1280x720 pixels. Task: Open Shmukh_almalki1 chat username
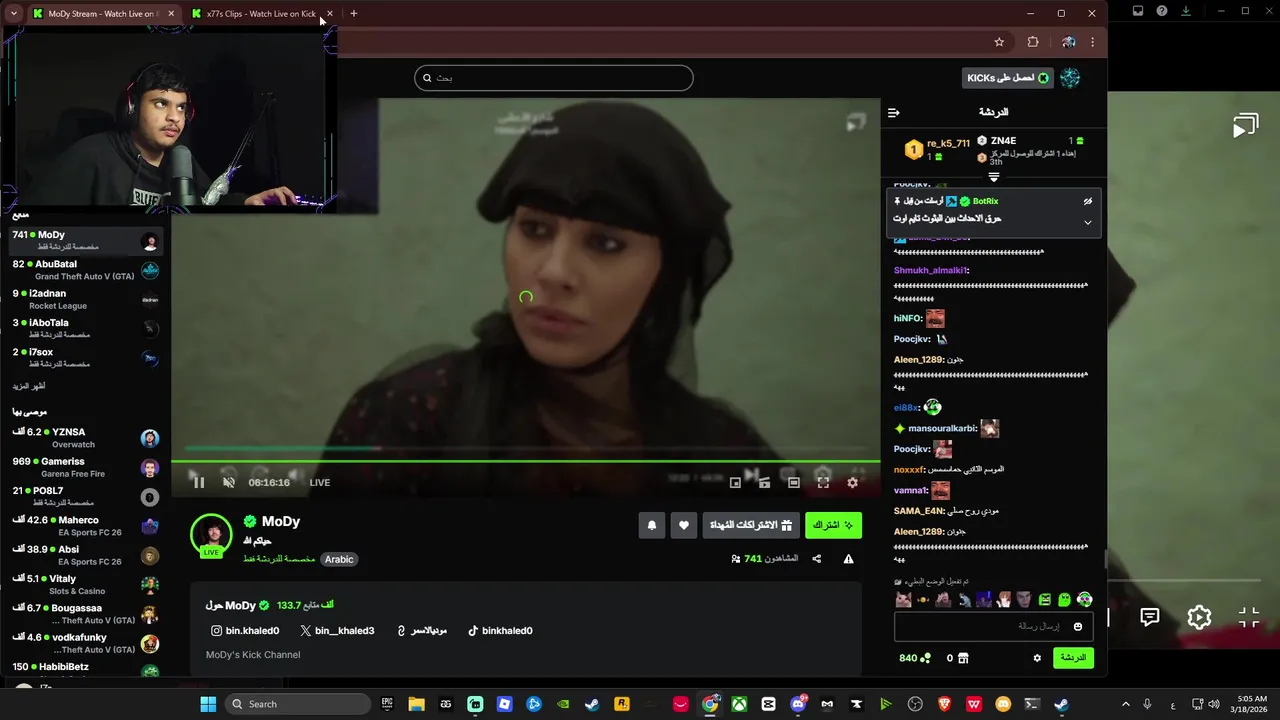(x=931, y=270)
